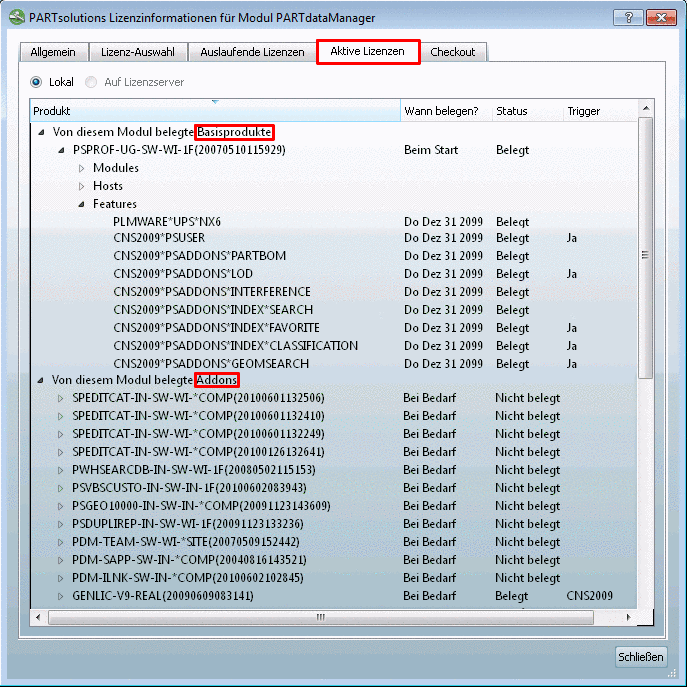This screenshot has width=687, height=687.
Task: Select the CNS2009*PSADDONS*INDEX*FAVORITE row
Action: pos(333,328)
